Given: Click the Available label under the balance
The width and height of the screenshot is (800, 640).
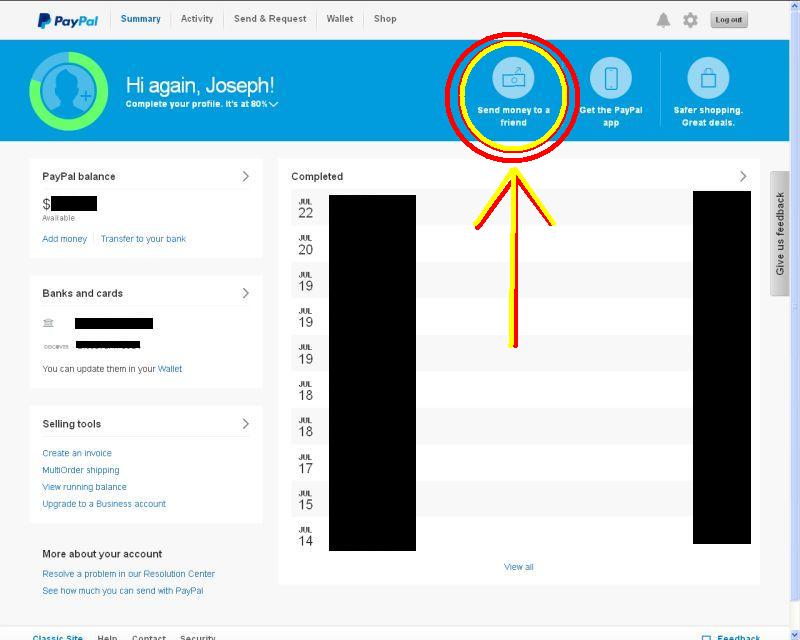Looking at the screenshot, I should [58, 218].
